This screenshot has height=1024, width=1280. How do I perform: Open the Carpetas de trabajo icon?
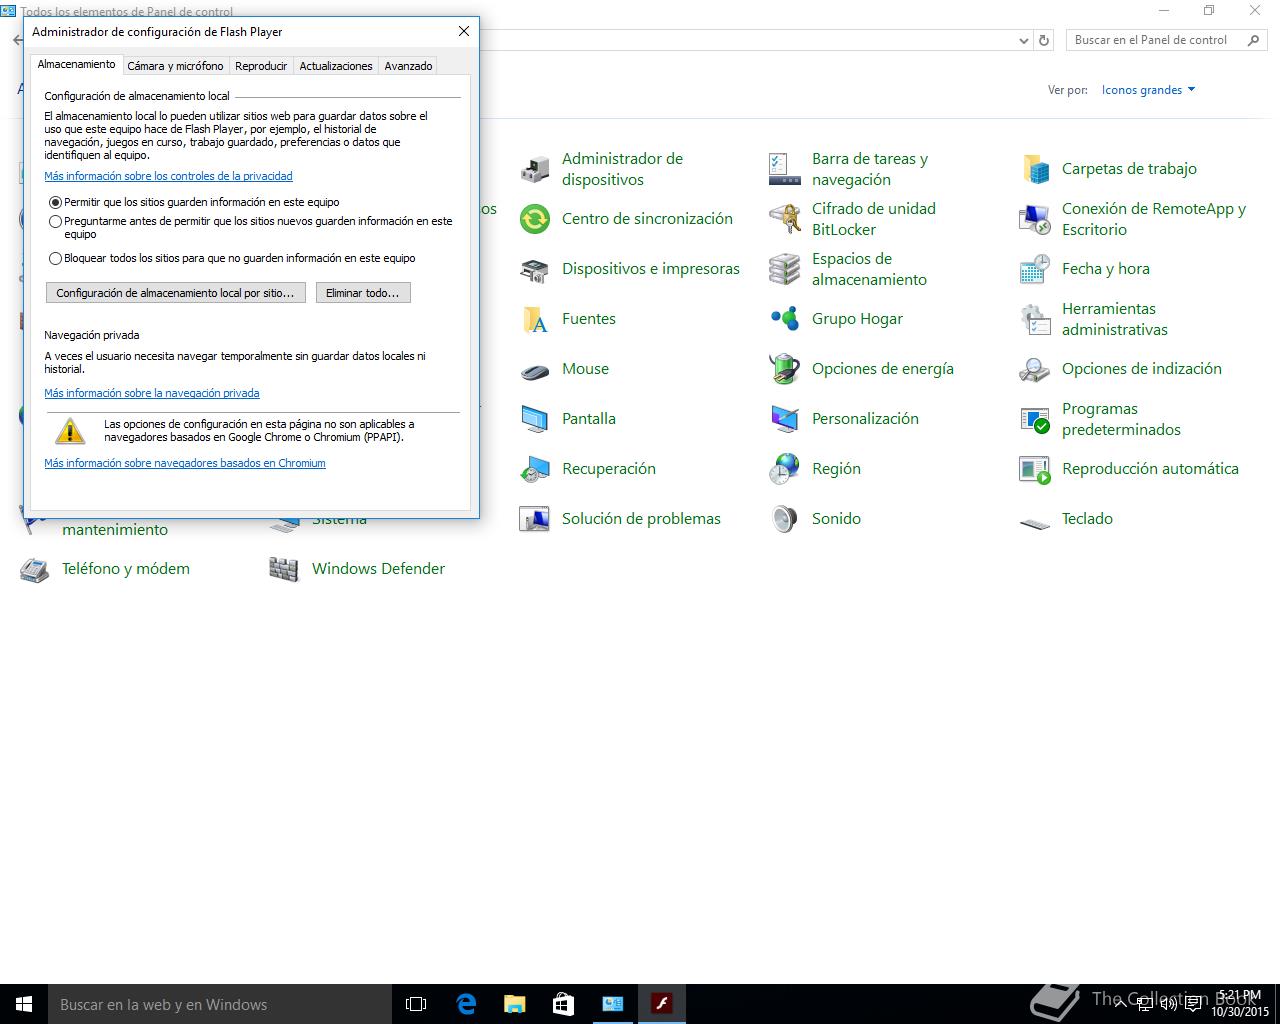(x=1035, y=169)
